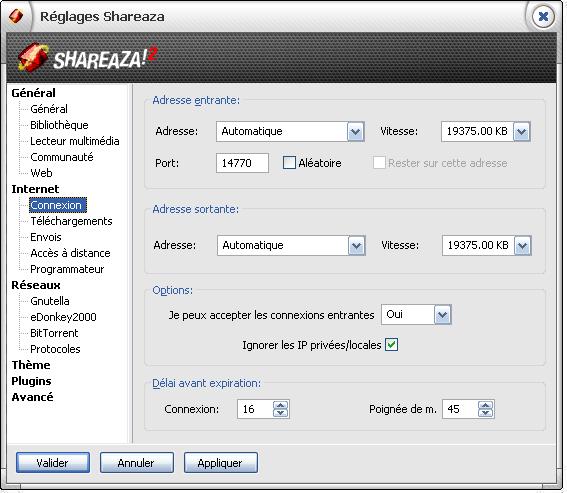Open Lecteur multimédia settings
This screenshot has width=567, height=493.
pyautogui.click(x=74, y=141)
